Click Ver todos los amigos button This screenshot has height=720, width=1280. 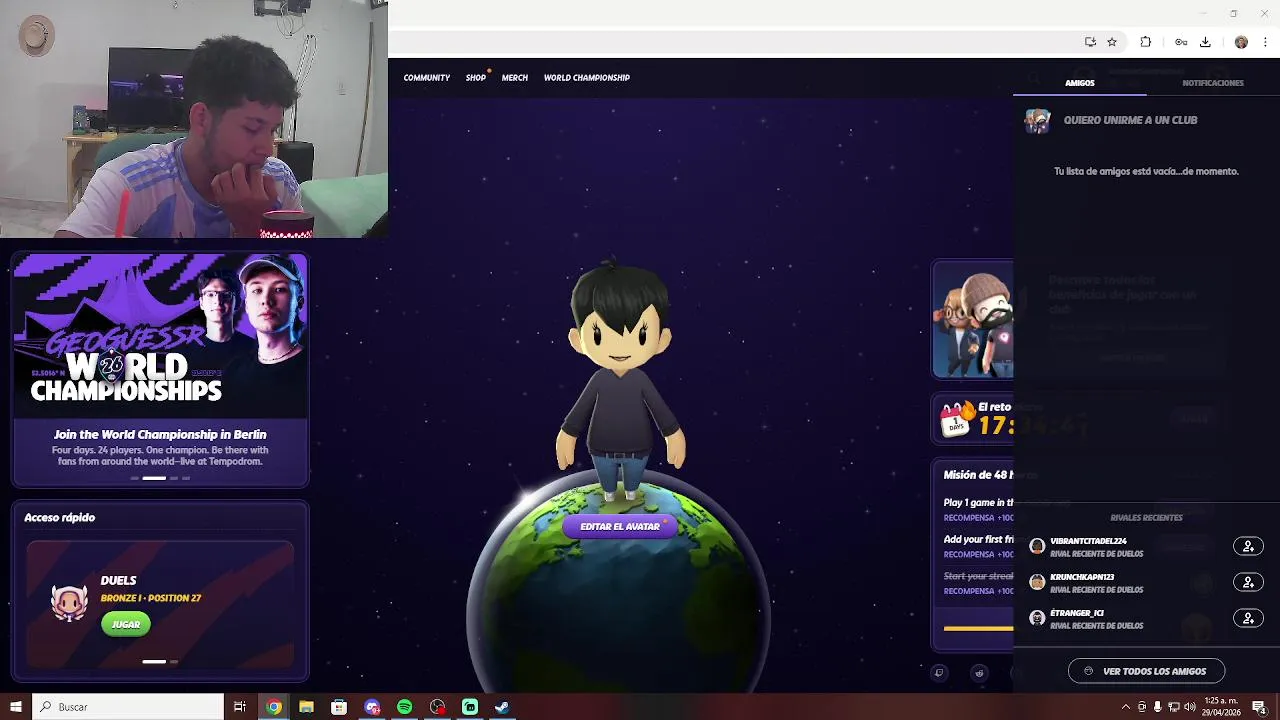(x=1146, y=672)
